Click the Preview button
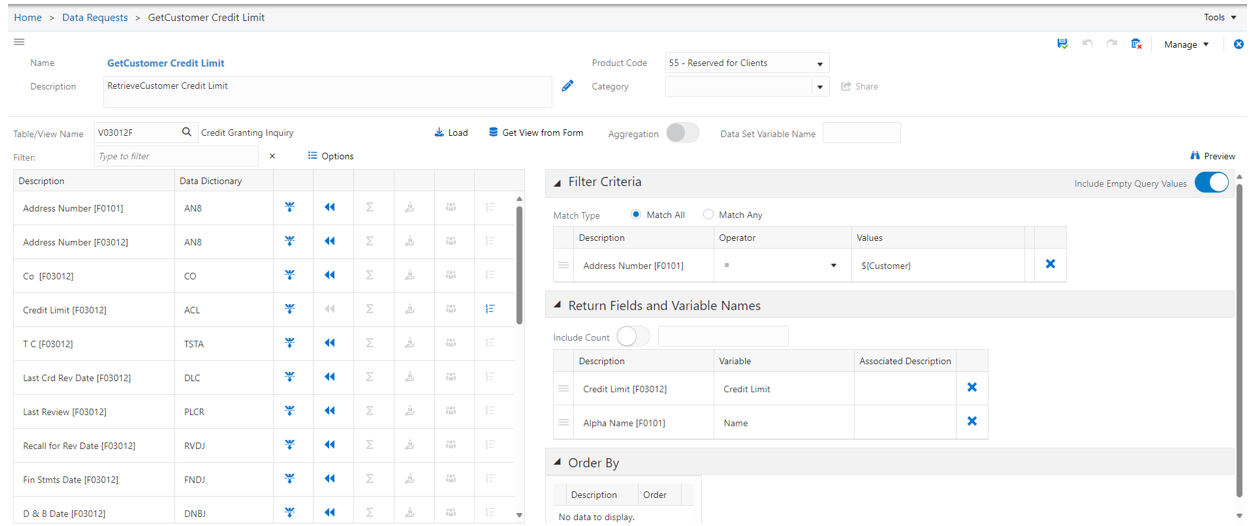Image resolution: width=1257 pixels, height=526 pixels. 1213,156
